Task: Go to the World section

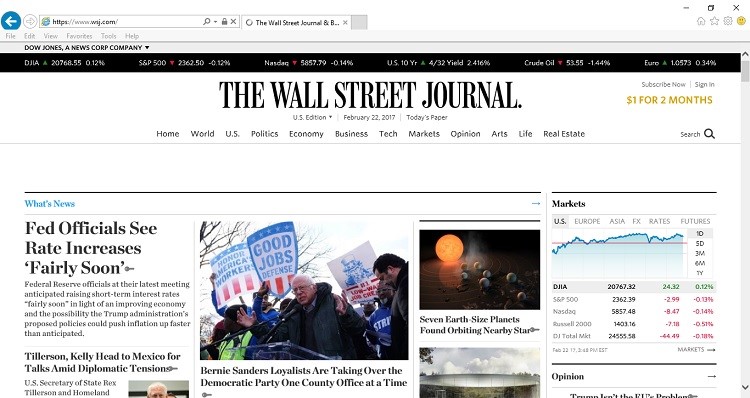Action: coord(202,134)
